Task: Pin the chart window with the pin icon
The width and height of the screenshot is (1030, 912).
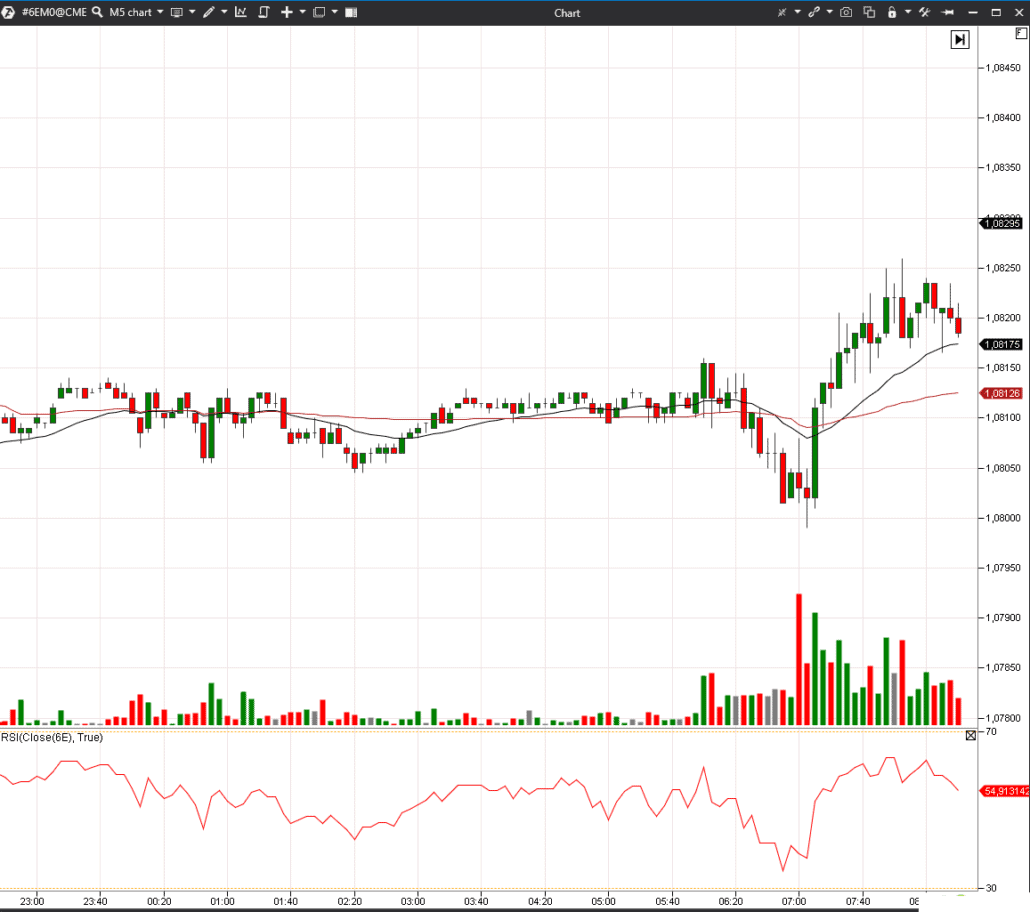Action: point(946,13)
